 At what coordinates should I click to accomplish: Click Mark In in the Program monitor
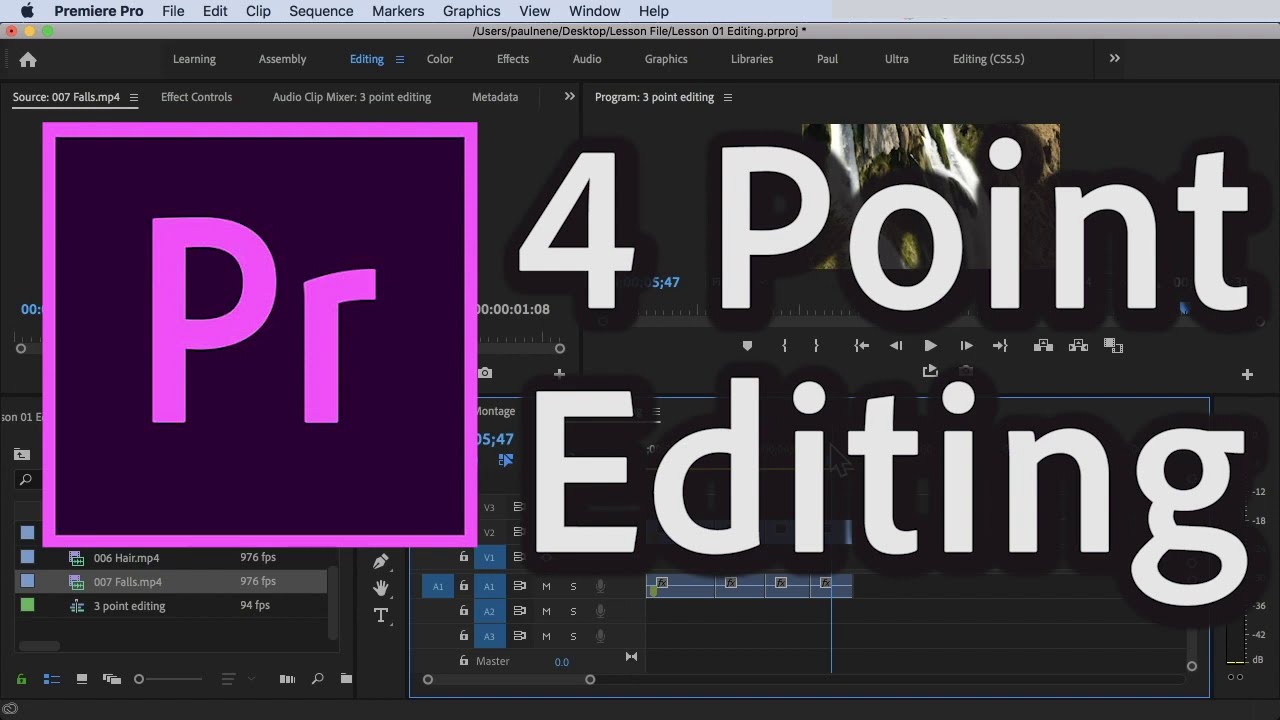(784, 346)
